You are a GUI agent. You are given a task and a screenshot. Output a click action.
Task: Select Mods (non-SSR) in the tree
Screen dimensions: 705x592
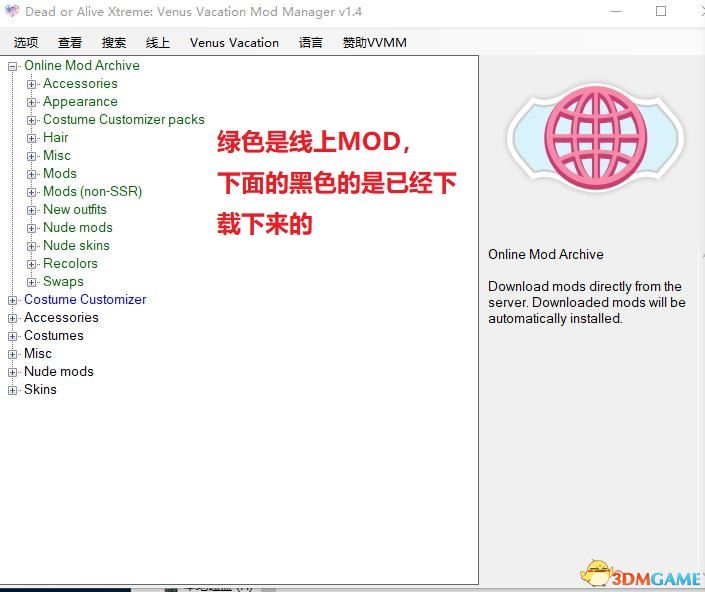coord(92,192)
